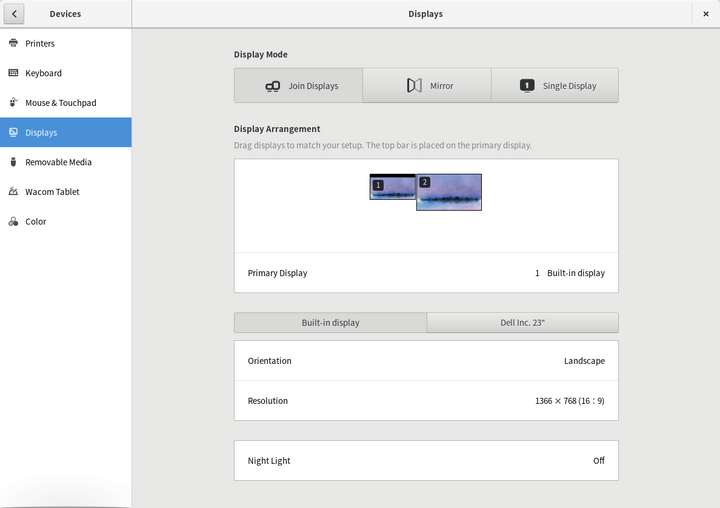720x508 pixels.
Task: Switch to Built-in display tab
Action: tap(330, 323)
